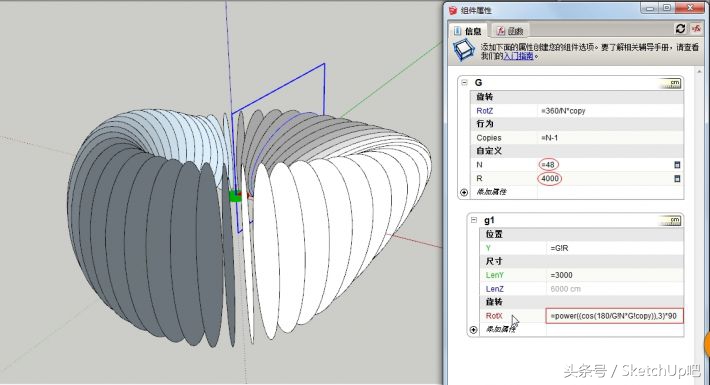Open the 入门指南 link
710x385 pixels.
tap(518, 56)
